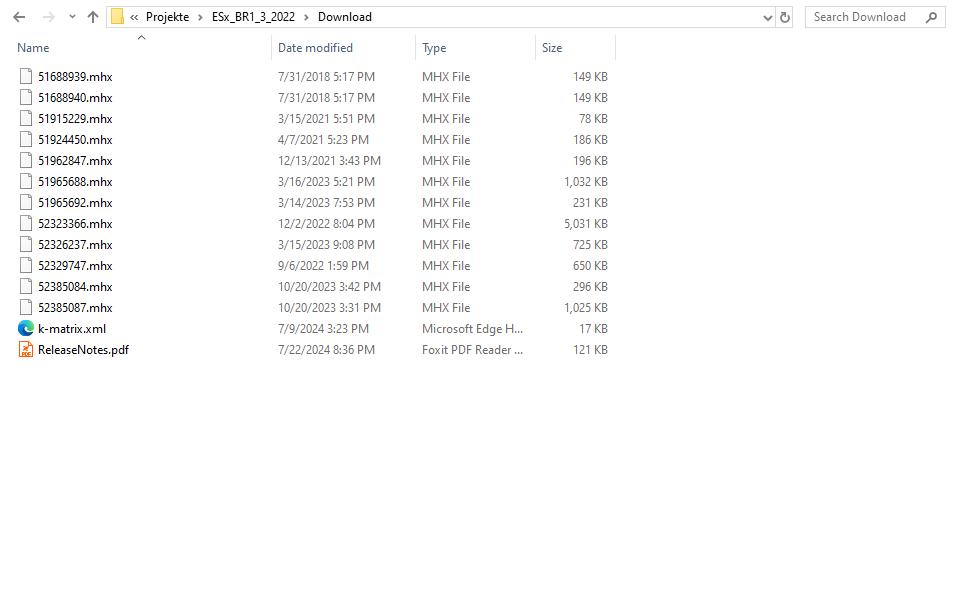Select file name 52323366.mhx

75,223
